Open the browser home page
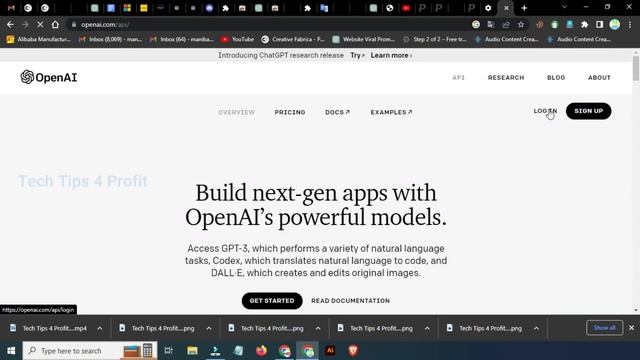 55,24
